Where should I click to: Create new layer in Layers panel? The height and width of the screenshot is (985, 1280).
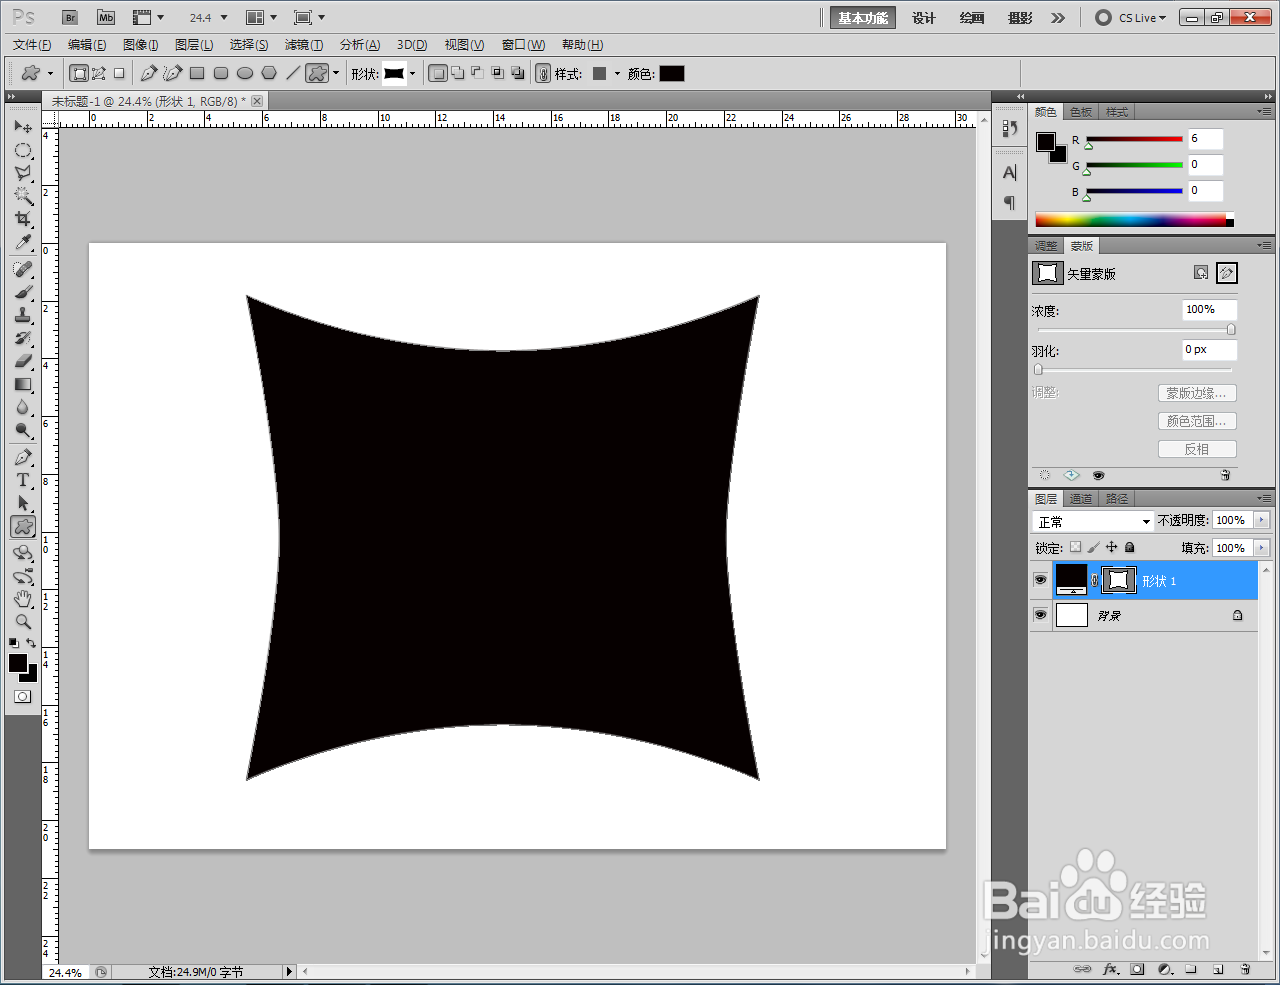(1218, 969)
